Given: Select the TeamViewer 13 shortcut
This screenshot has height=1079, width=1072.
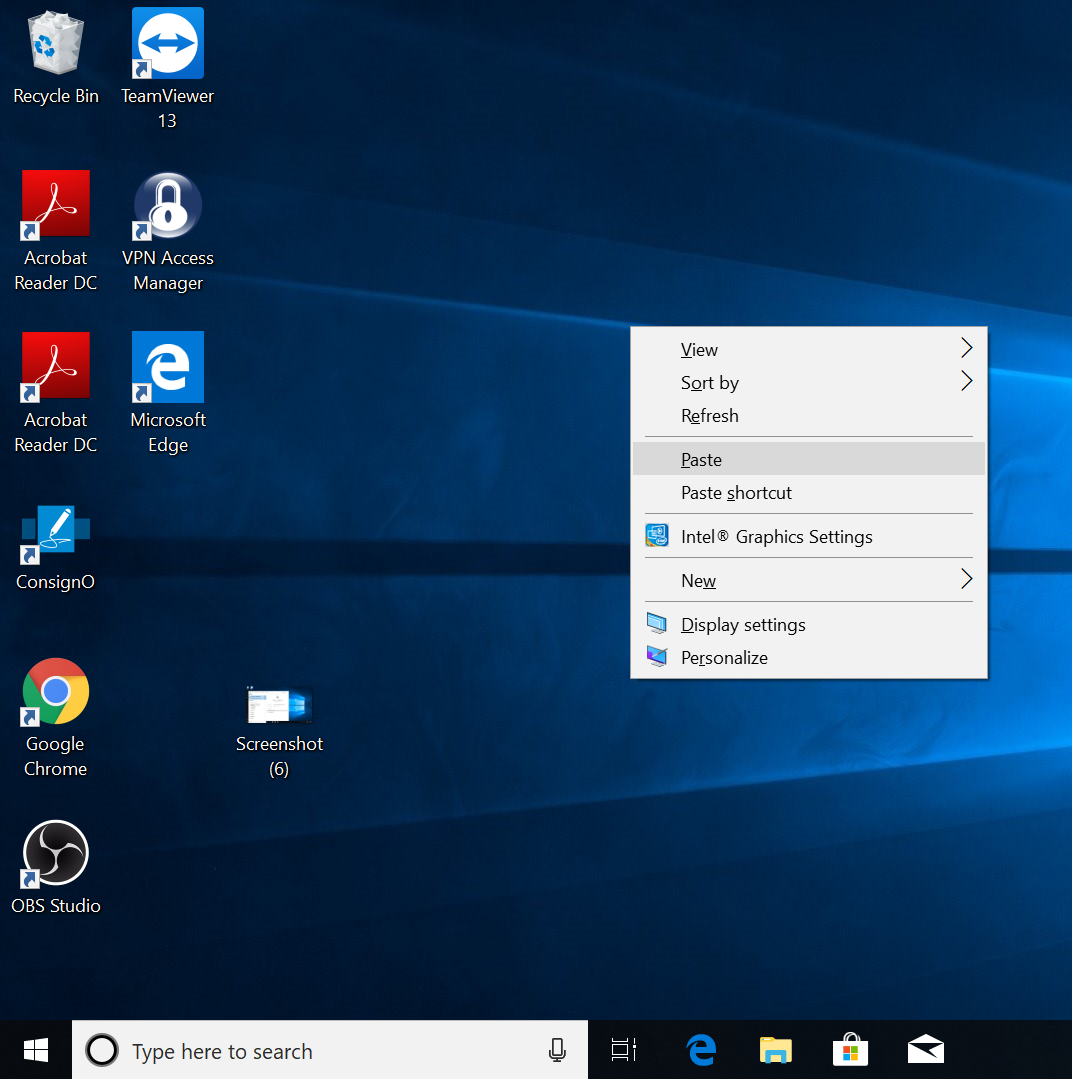Looking at the screenshot, I should [167, 69].
